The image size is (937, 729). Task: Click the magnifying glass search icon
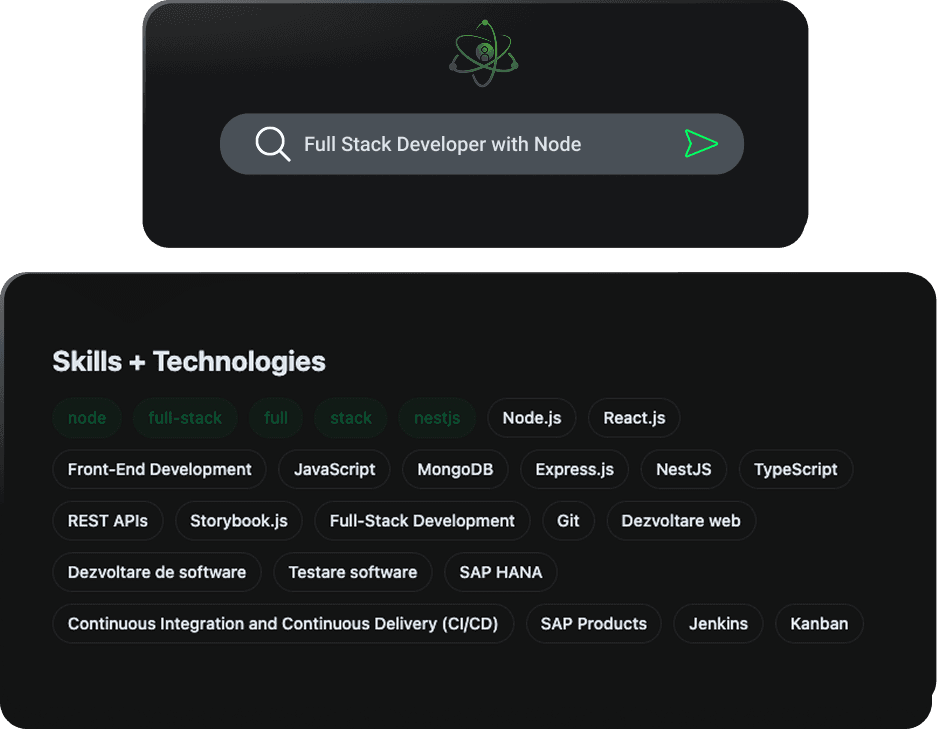point(272,144)
